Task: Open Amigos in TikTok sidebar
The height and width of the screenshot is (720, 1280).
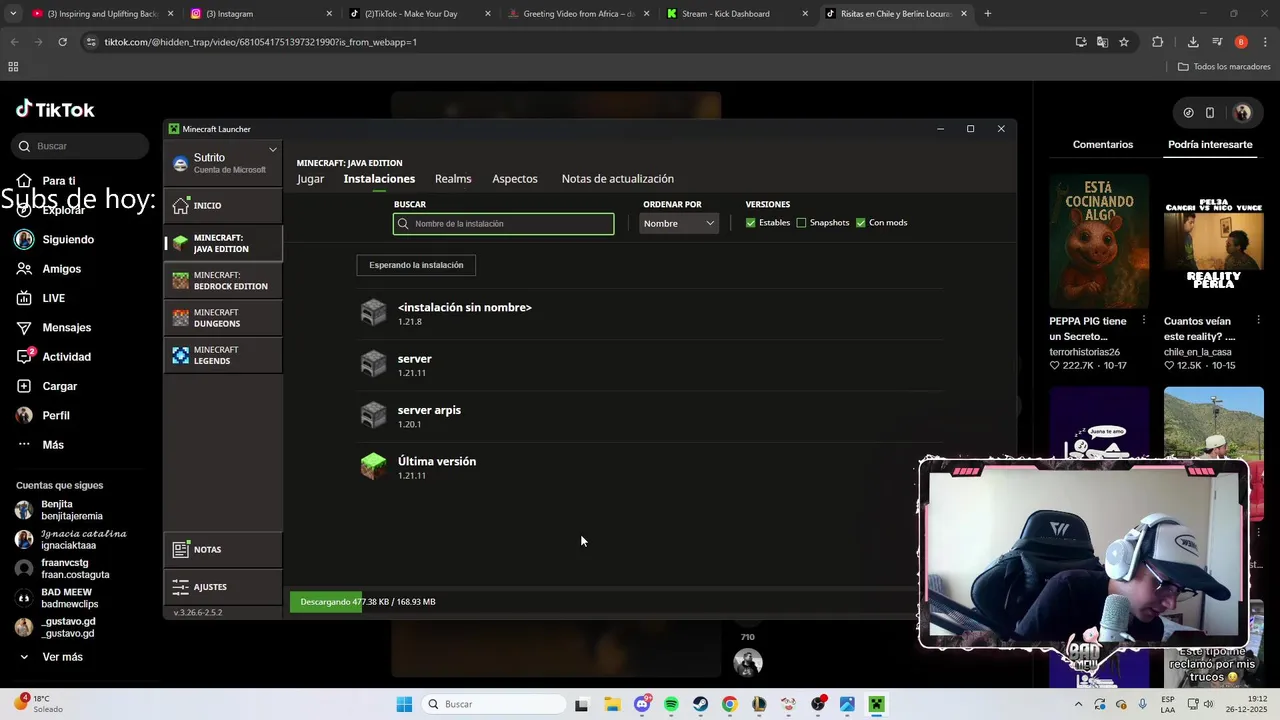Action: click(49, 269)
